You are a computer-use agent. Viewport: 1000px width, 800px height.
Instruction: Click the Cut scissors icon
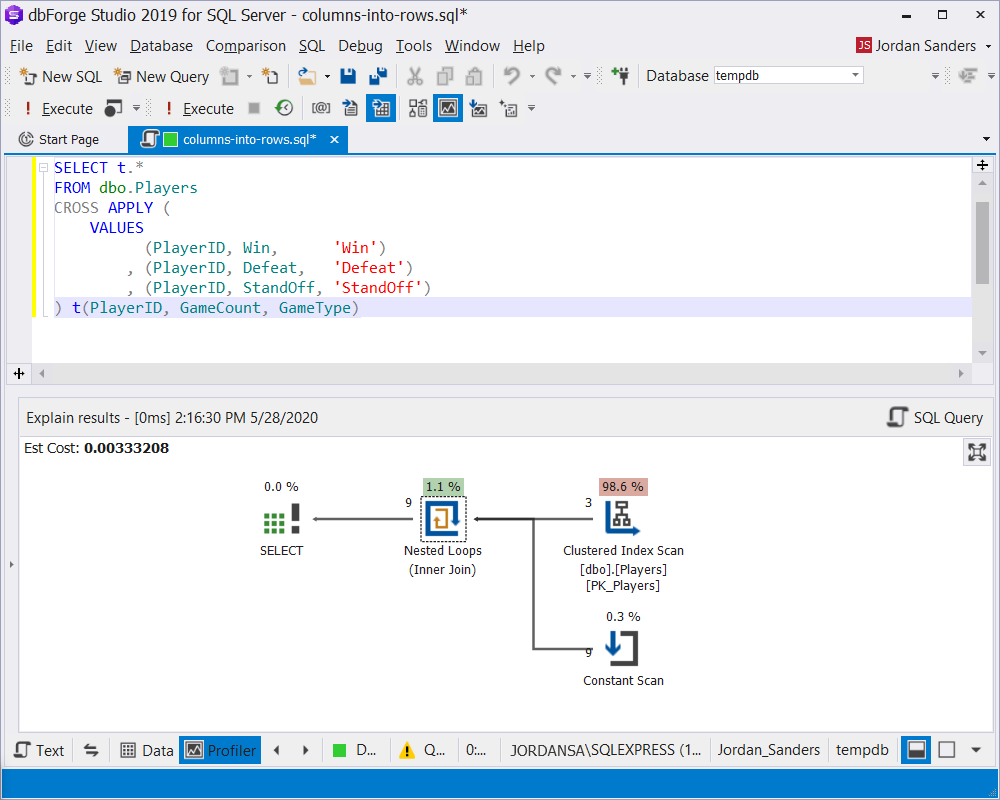click(415, 76)
